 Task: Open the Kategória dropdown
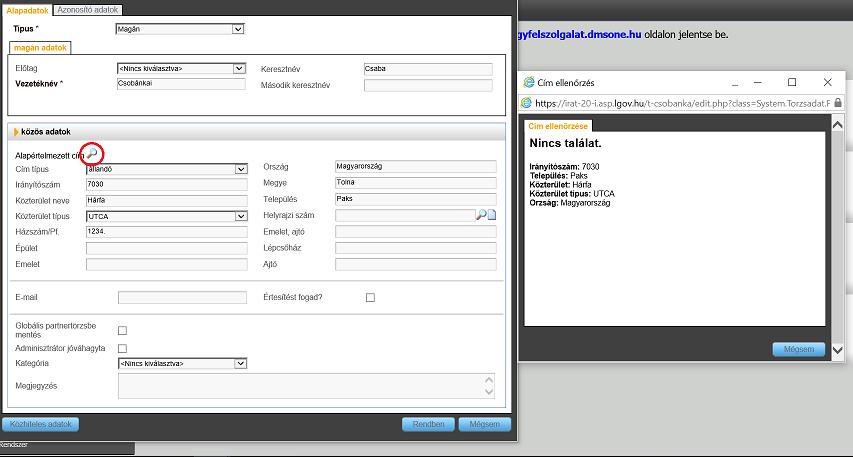pyautogui.click(x=182, y=363)
